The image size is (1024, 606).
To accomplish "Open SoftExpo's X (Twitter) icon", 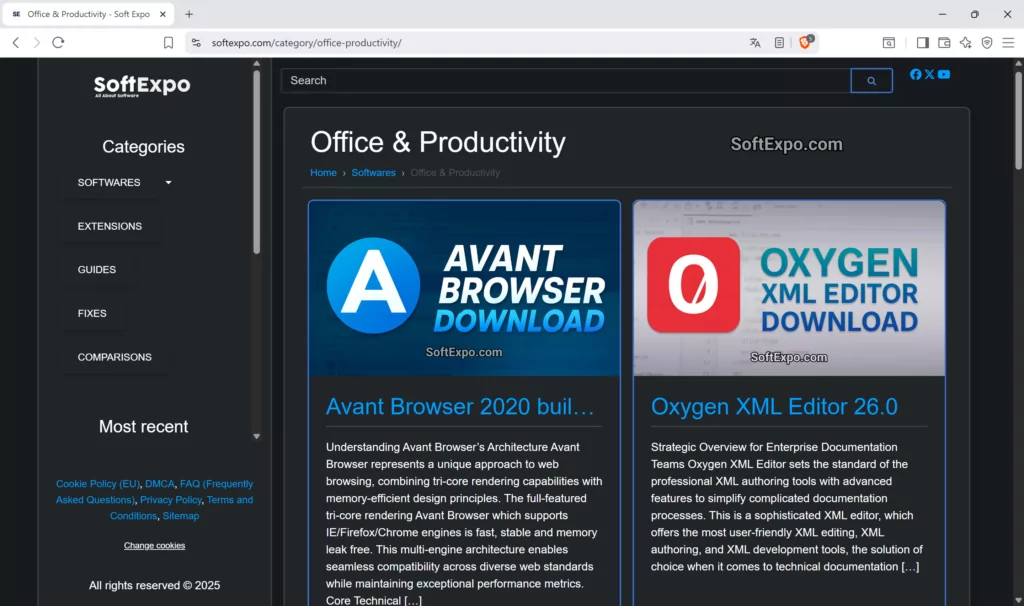I will [x=930, y=74].
